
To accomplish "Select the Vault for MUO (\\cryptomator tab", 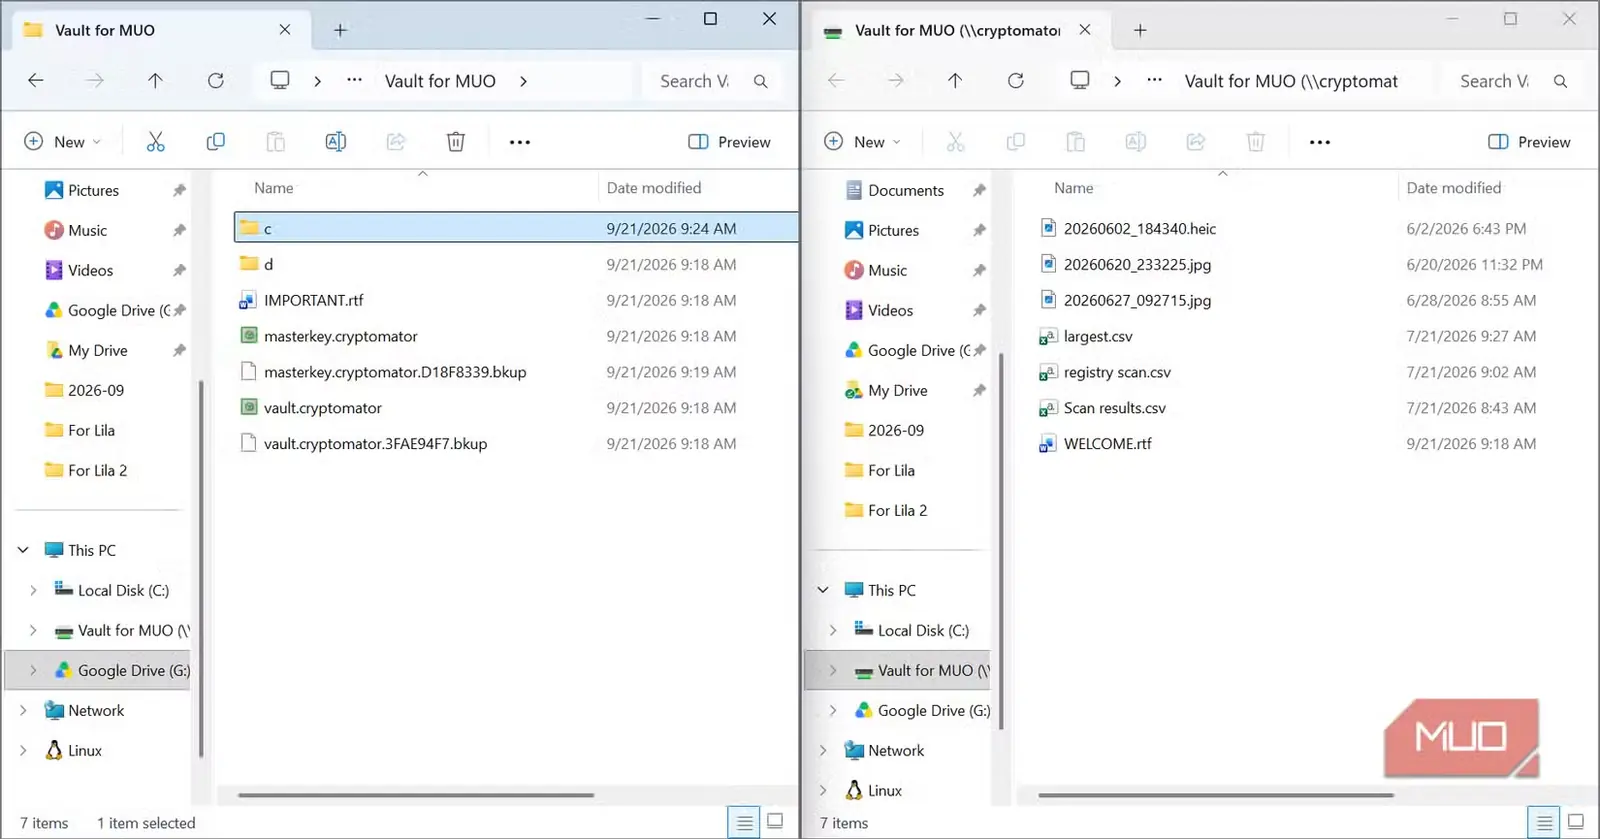I will (956, 30).
